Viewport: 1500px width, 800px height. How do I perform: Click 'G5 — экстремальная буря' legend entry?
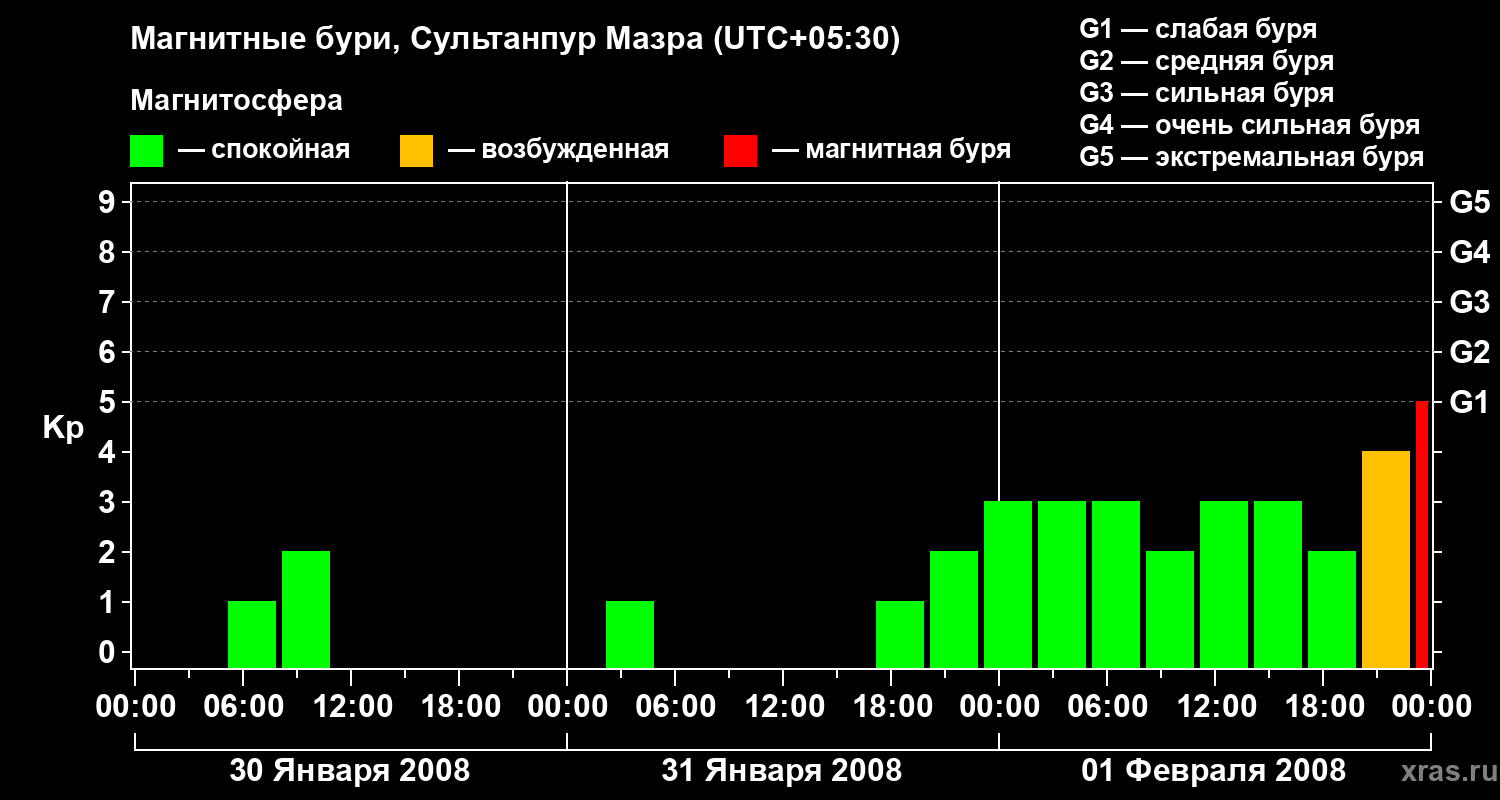(x=1251, y=158)
